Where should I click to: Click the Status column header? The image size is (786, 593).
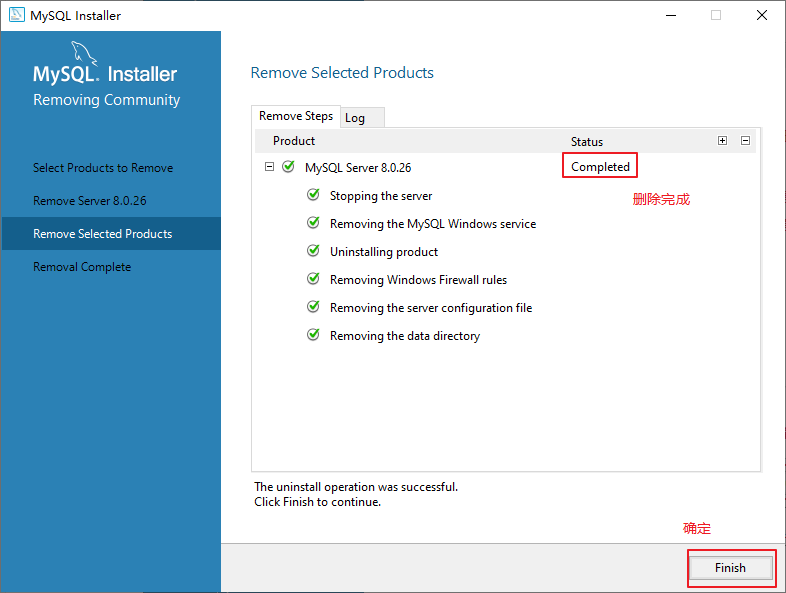(586, 142)
